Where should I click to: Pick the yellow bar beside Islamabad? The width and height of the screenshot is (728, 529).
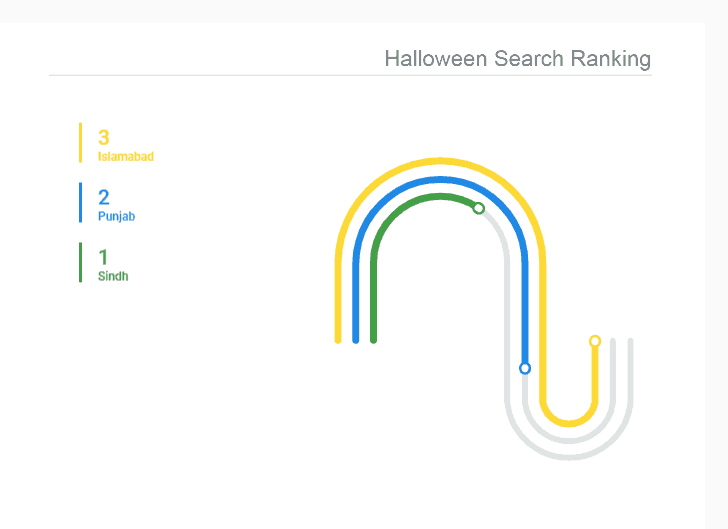click(x=80, y=142)
